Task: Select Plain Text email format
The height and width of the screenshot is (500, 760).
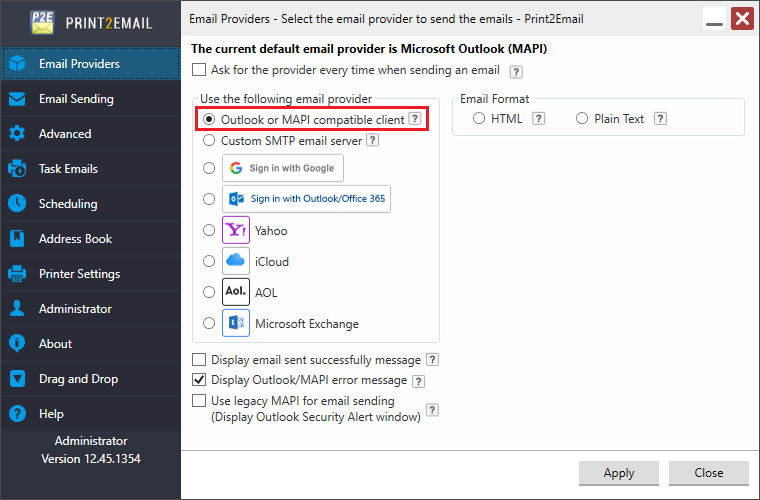Action: click(x=582, y=119)
